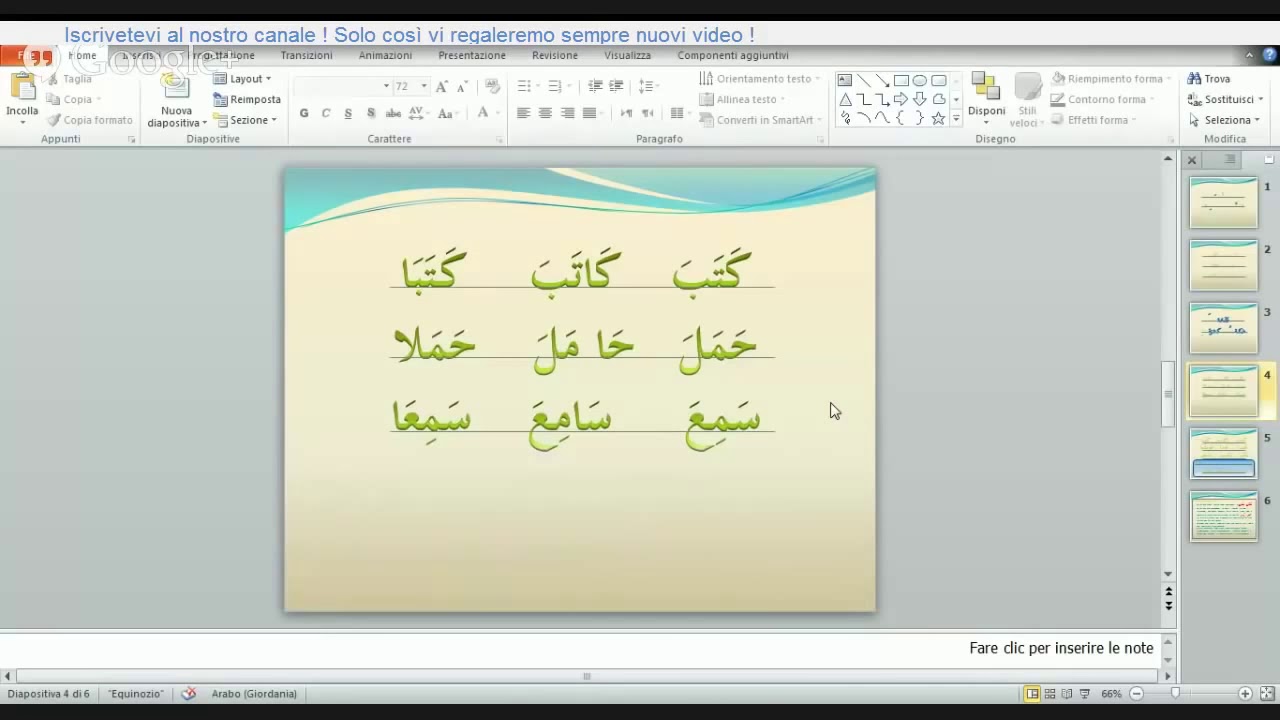
Task: Clear all formatting icon
Action: point(492,86)
